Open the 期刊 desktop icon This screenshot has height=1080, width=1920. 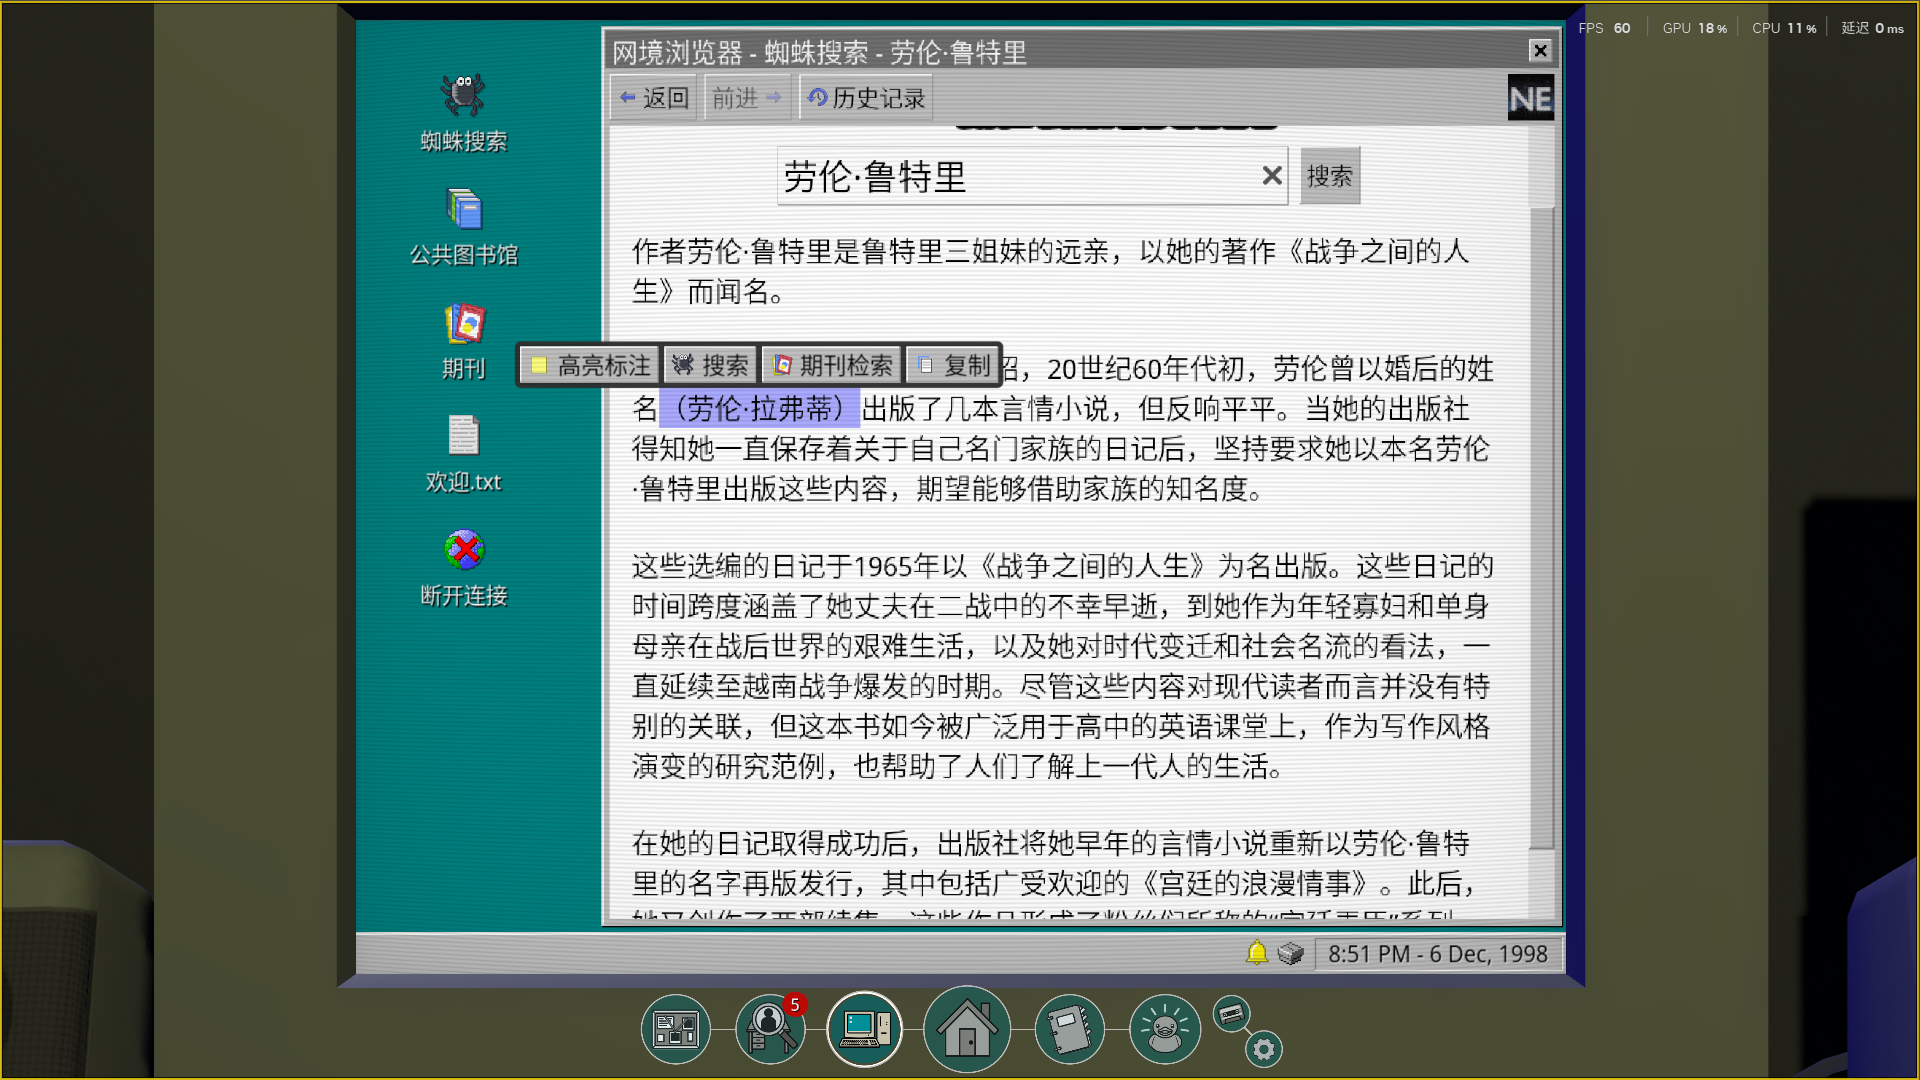point(463,338)
